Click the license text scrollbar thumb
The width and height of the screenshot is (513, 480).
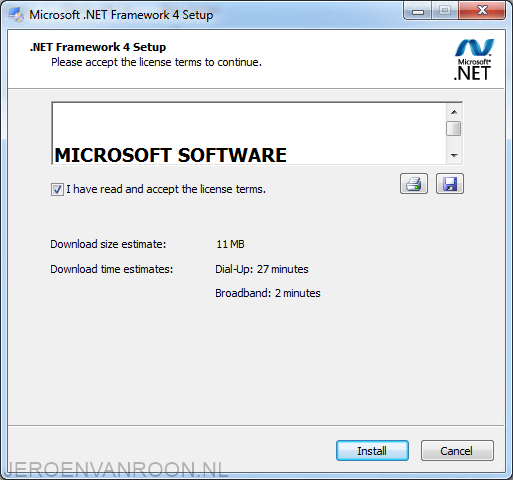(454, 129)
